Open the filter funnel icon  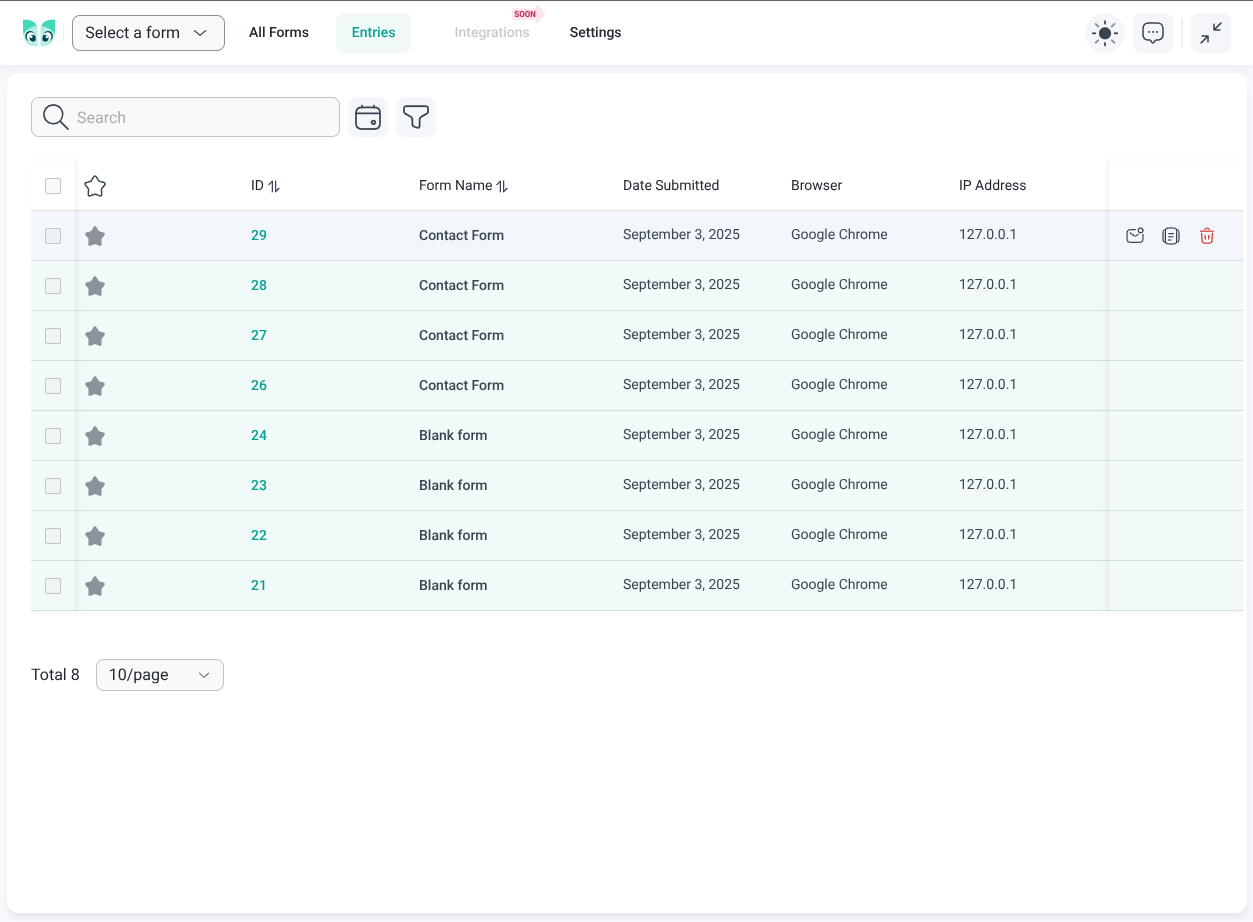416,117
